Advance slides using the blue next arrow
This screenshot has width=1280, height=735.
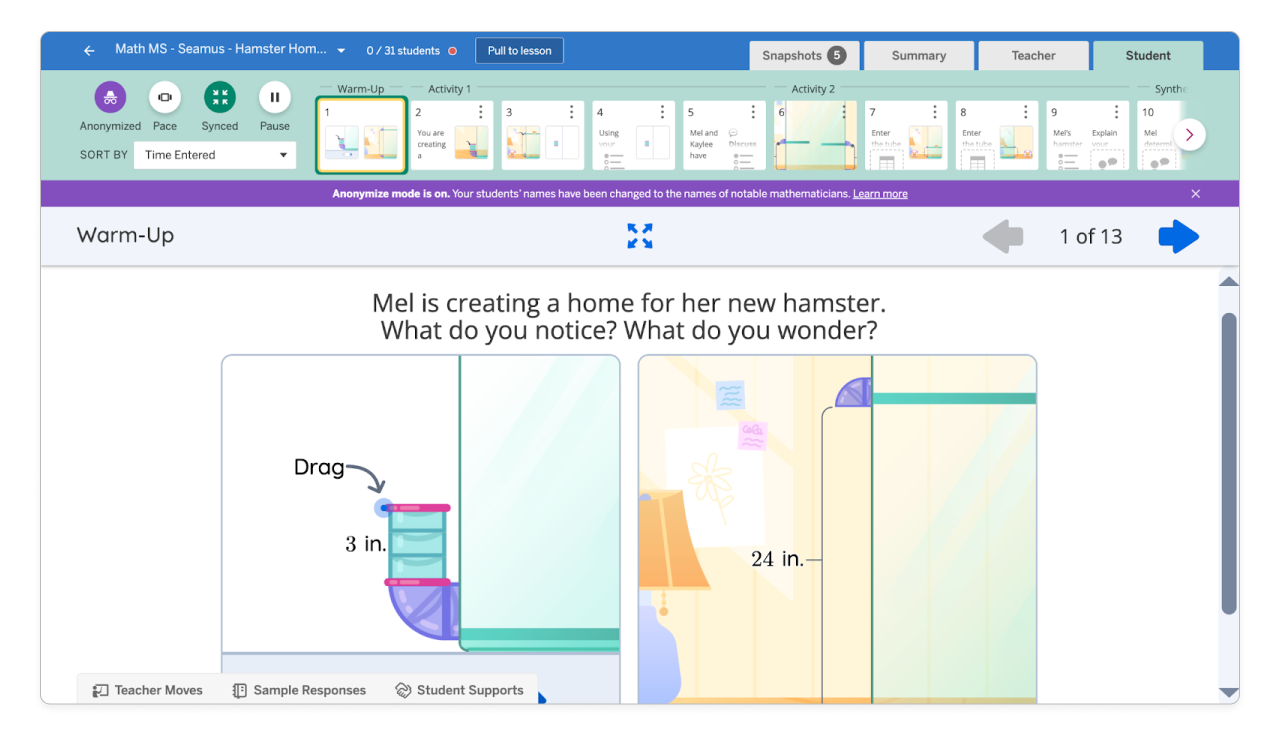pyautogui.click(x=1178, y=236)
